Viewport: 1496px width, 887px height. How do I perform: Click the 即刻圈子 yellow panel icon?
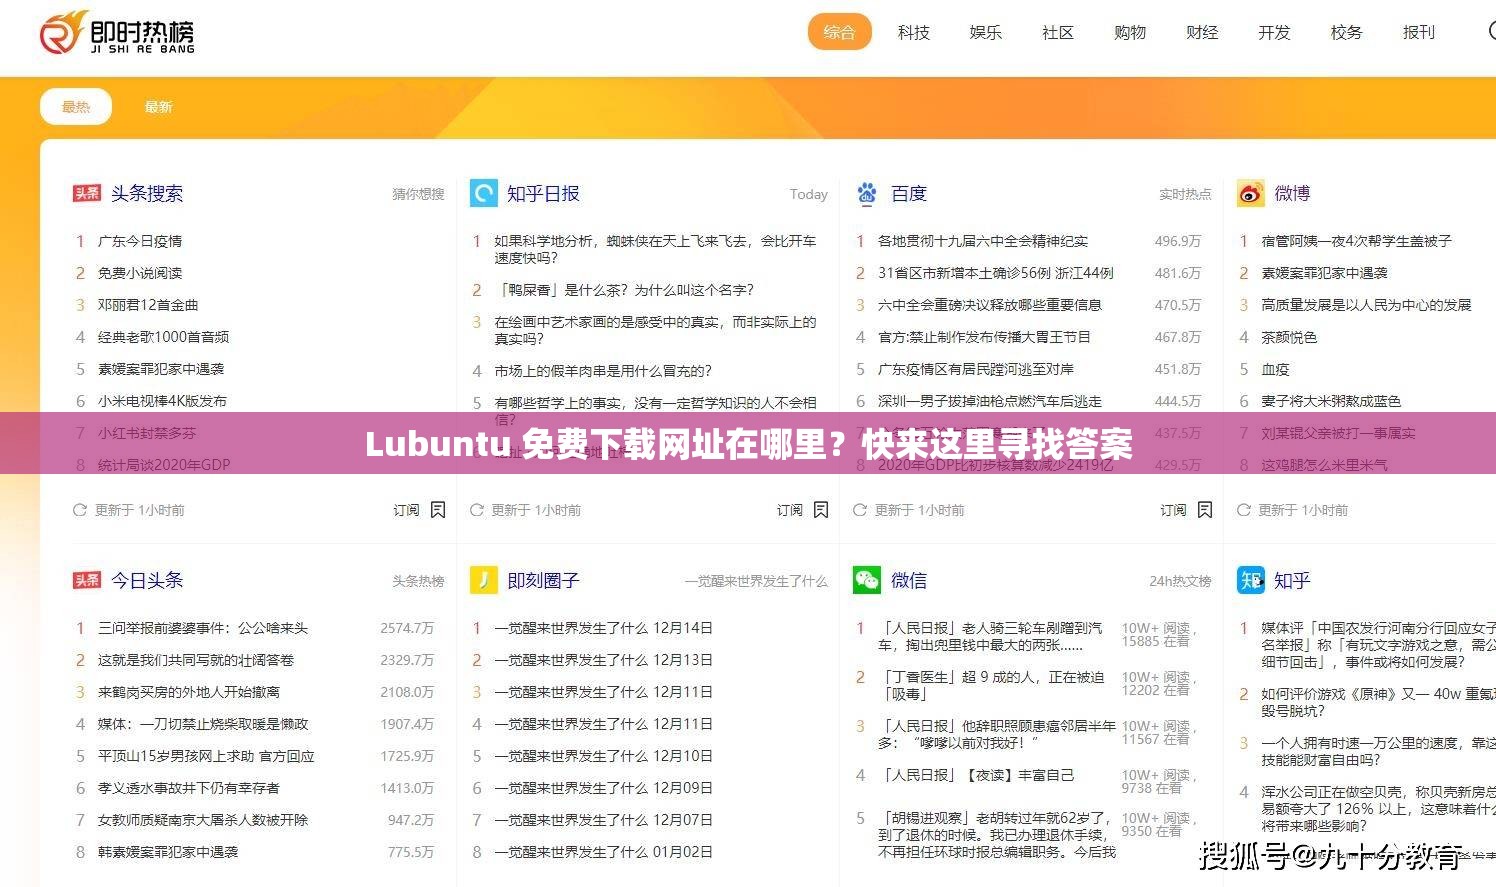pyautogui.click(x=483, y=580)
